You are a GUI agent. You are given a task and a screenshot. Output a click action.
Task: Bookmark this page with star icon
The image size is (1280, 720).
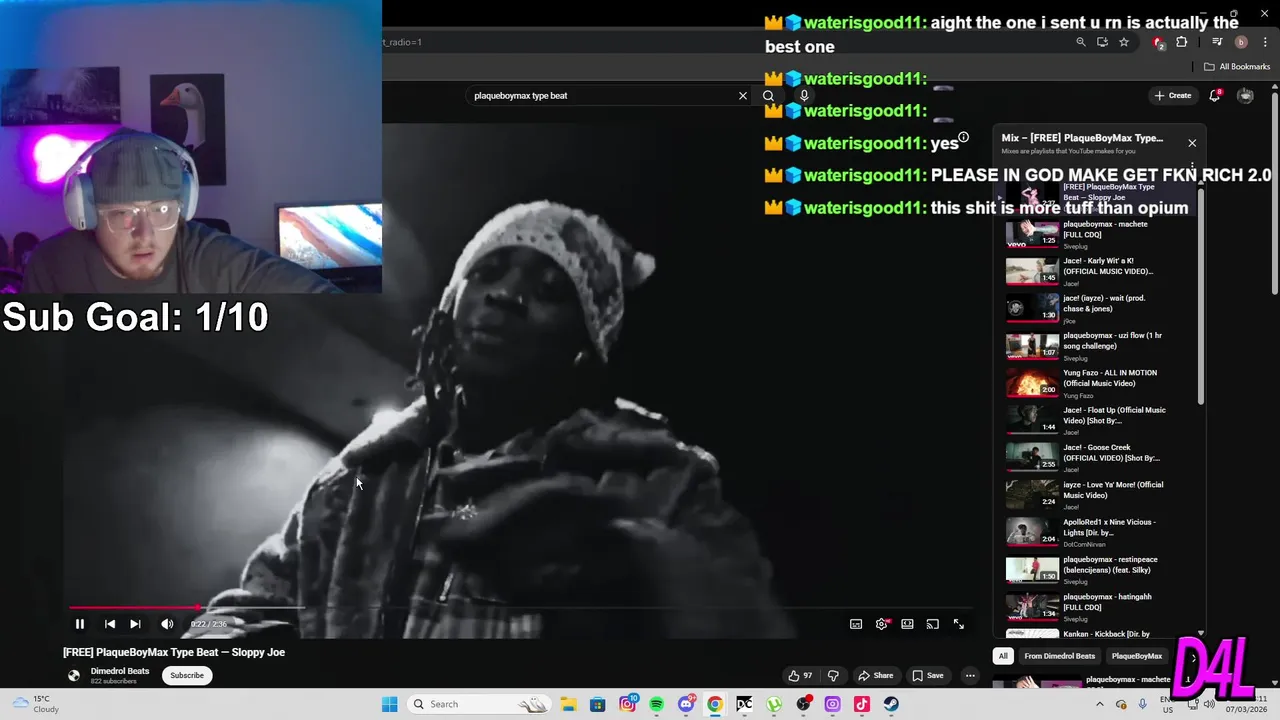1124,42
